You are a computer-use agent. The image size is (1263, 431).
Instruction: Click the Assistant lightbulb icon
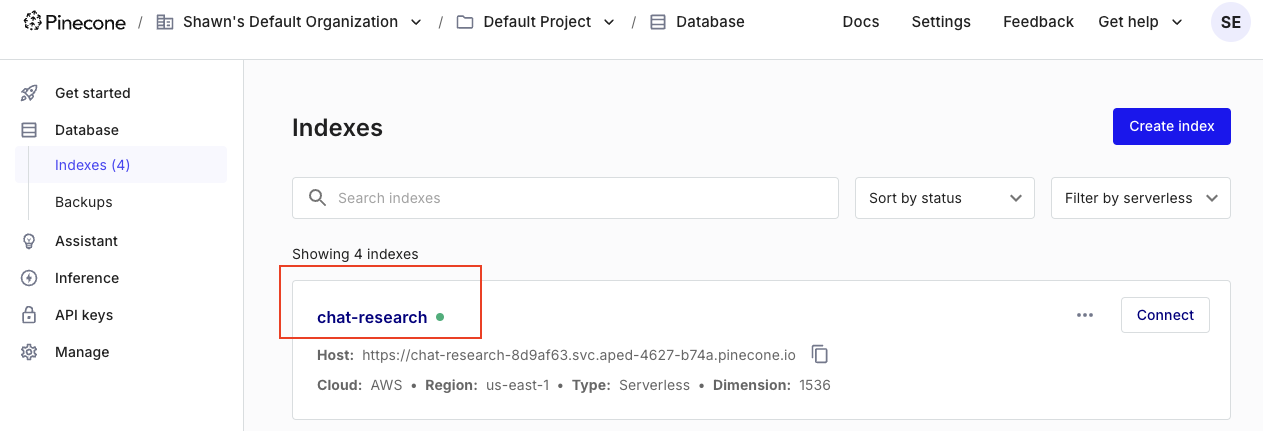click(x=29, y=241)
